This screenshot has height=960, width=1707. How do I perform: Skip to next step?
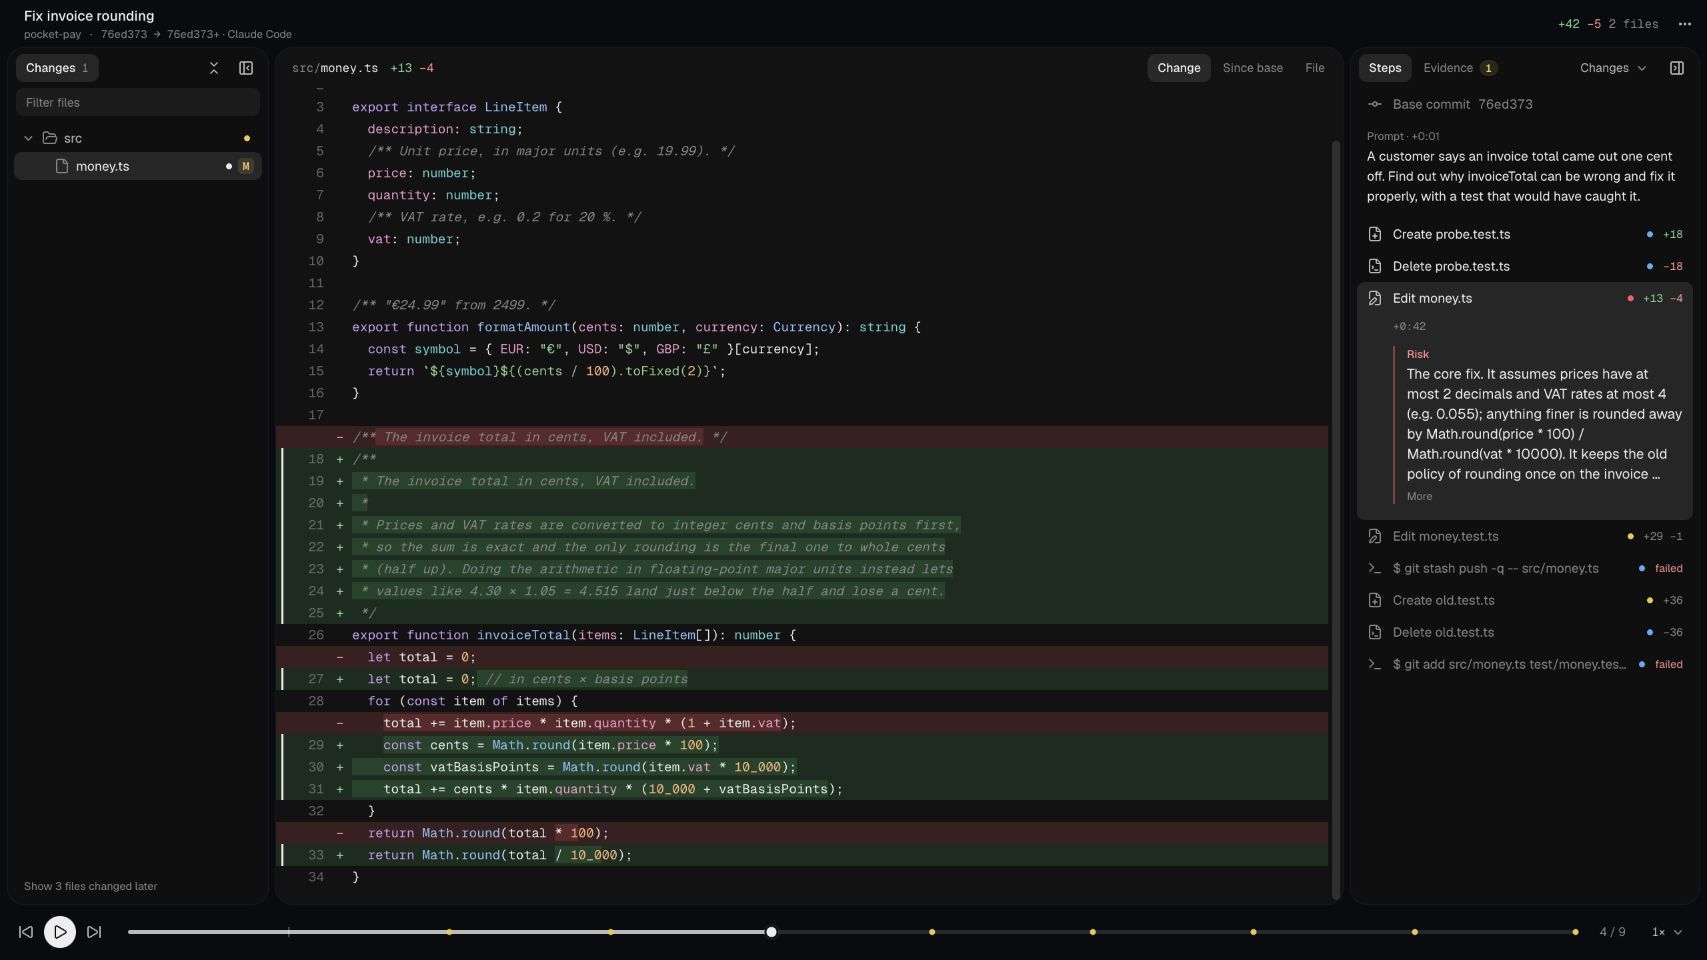point(94,932)
